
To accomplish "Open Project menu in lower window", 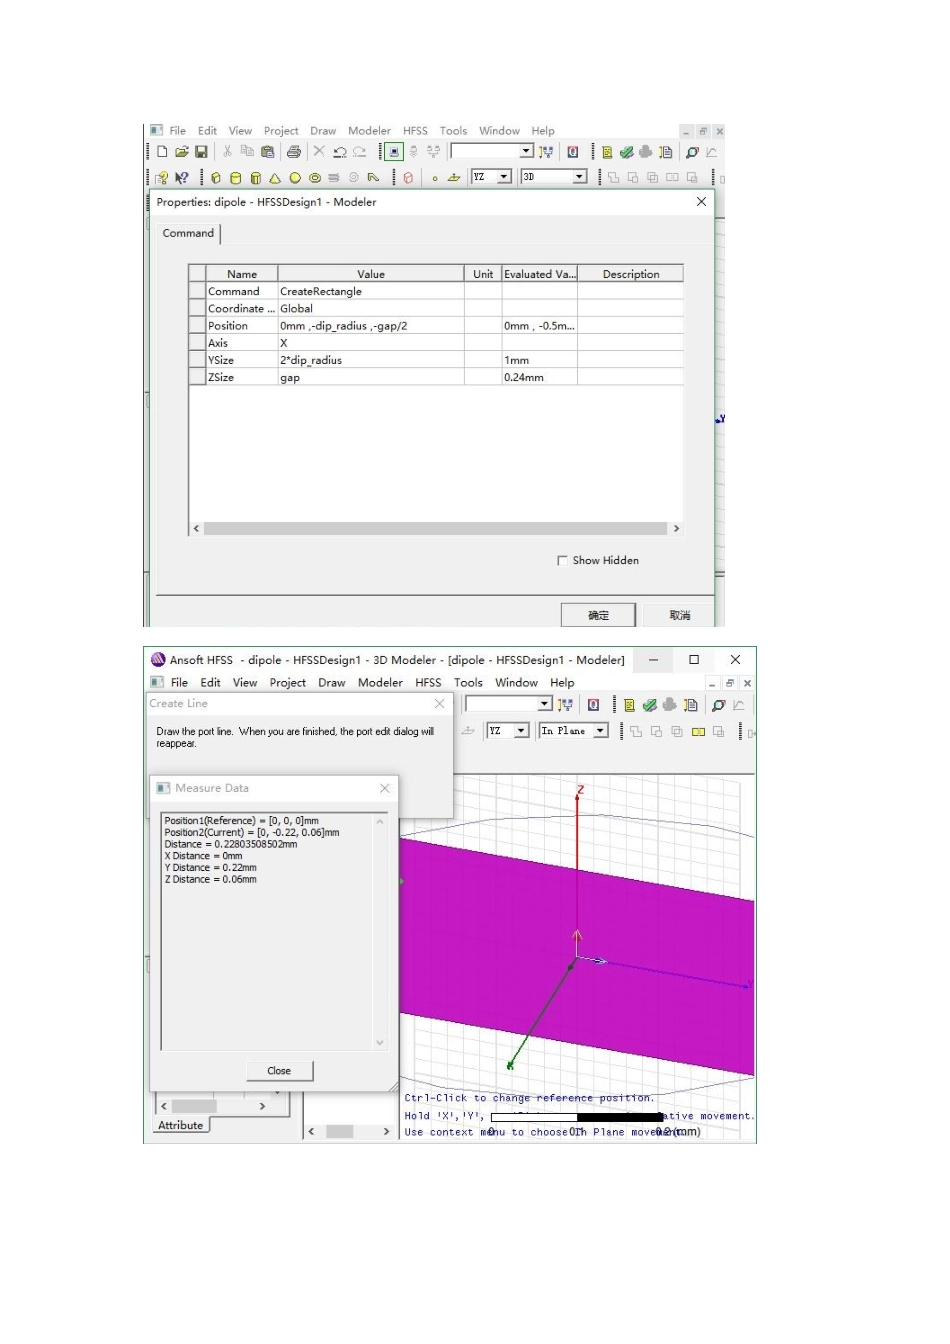I will click(287, 683).
